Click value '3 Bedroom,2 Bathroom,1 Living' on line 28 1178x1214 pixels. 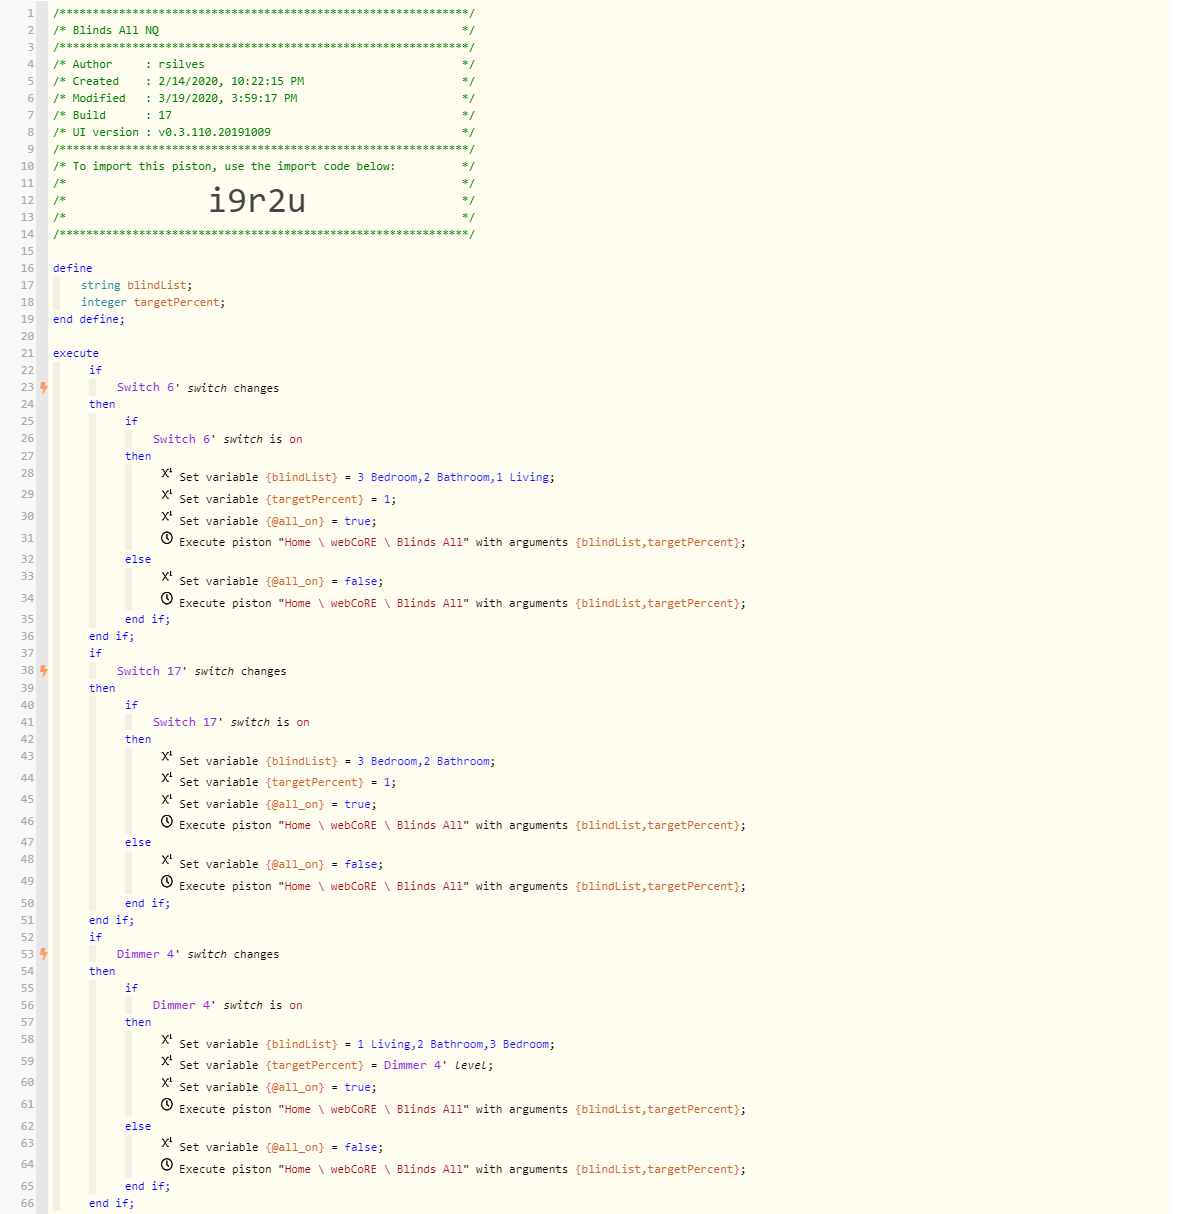[453, 478]
